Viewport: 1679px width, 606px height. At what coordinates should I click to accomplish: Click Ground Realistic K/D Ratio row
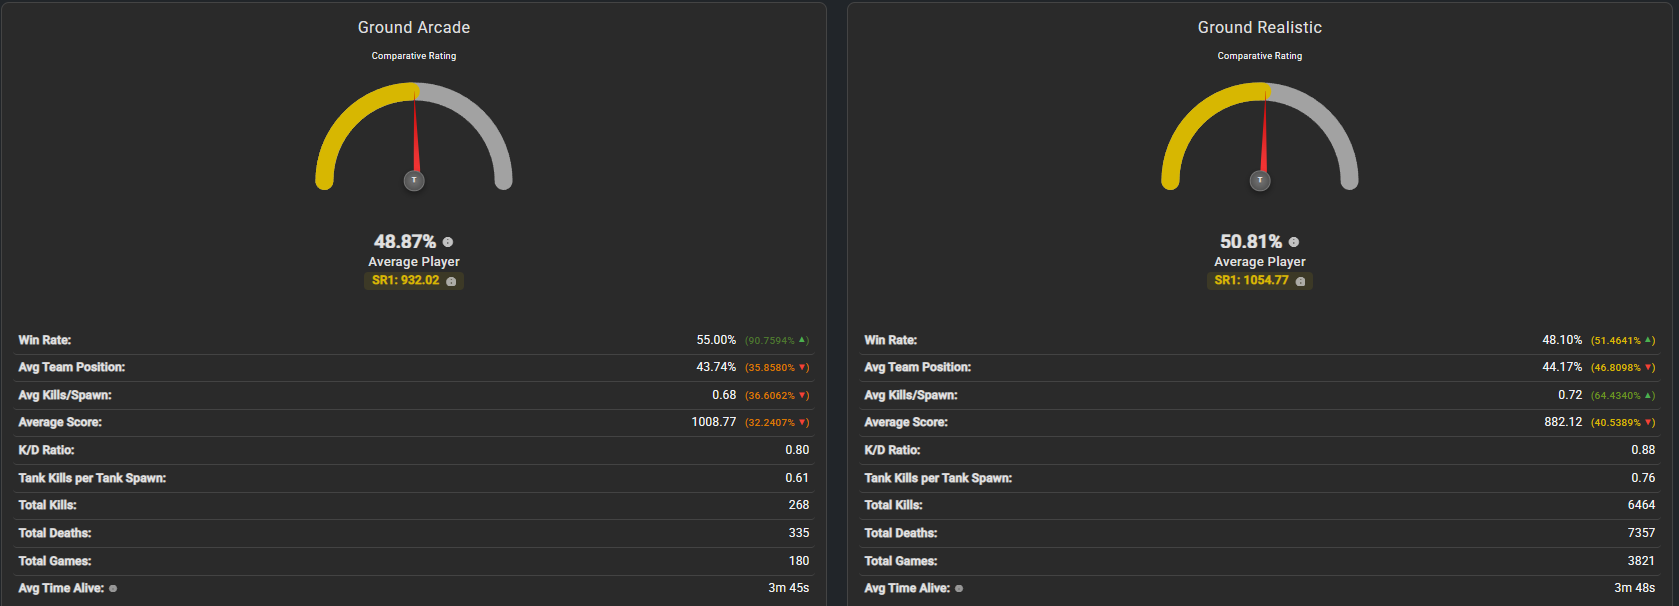[x=1260, y=450]
